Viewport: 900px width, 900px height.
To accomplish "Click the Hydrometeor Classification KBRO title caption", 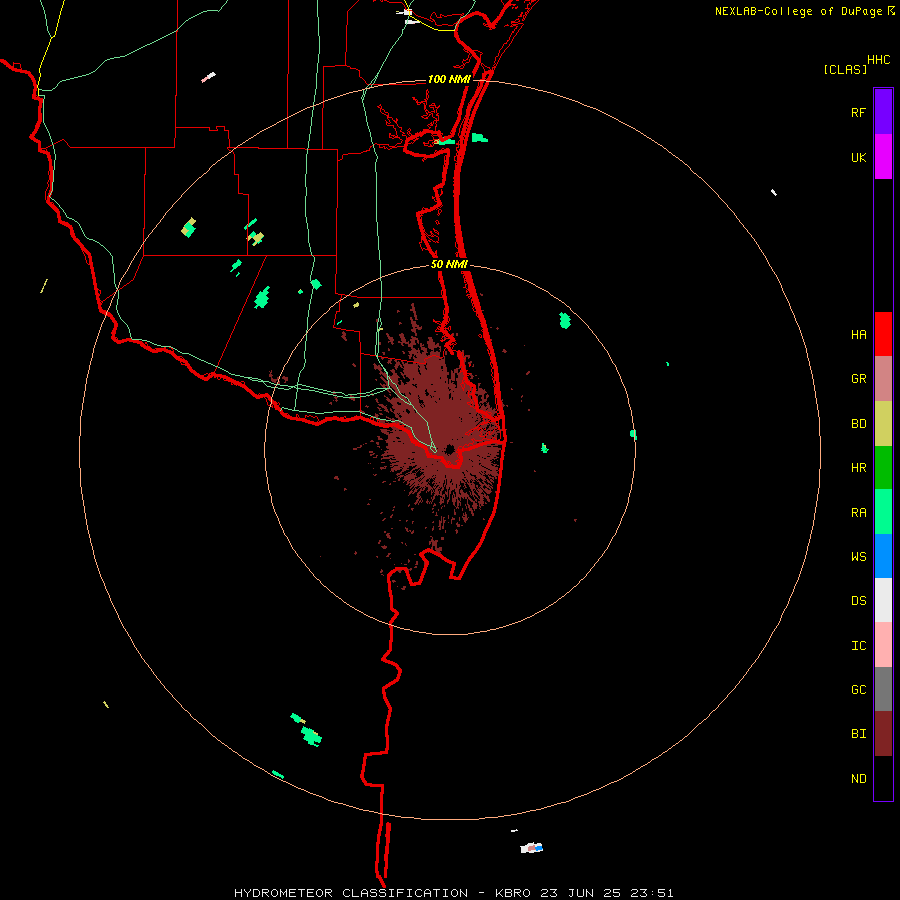I will pyautogui.click(x=453, y=893).
